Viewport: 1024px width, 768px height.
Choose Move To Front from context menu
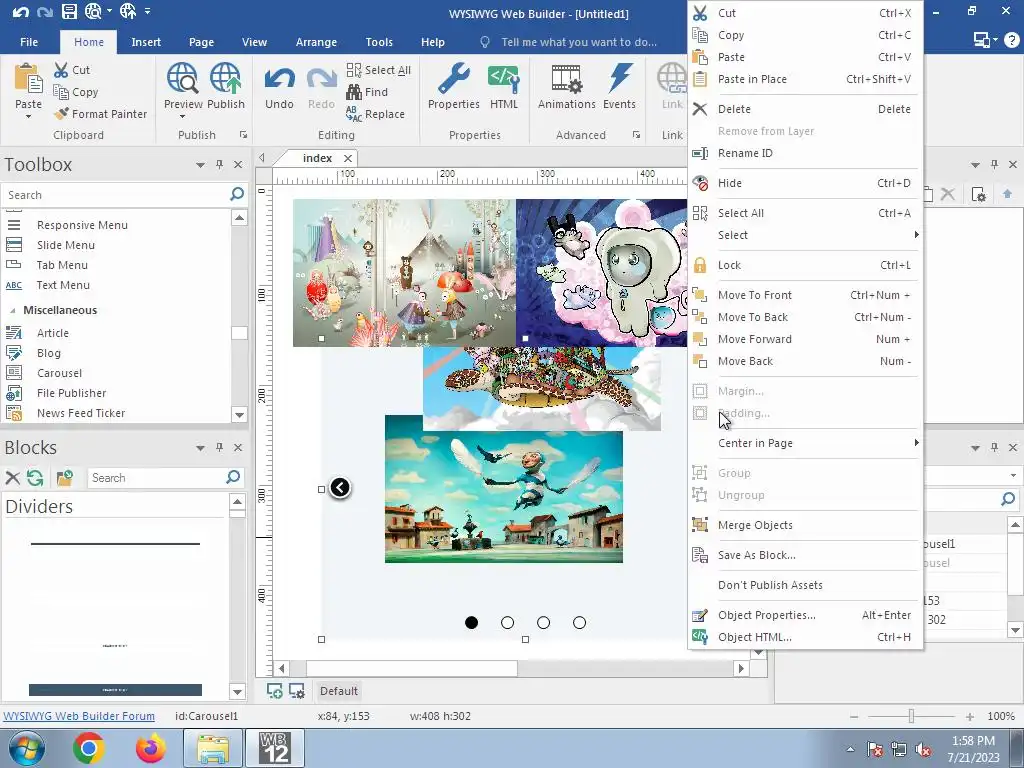[x=805, y=295]
